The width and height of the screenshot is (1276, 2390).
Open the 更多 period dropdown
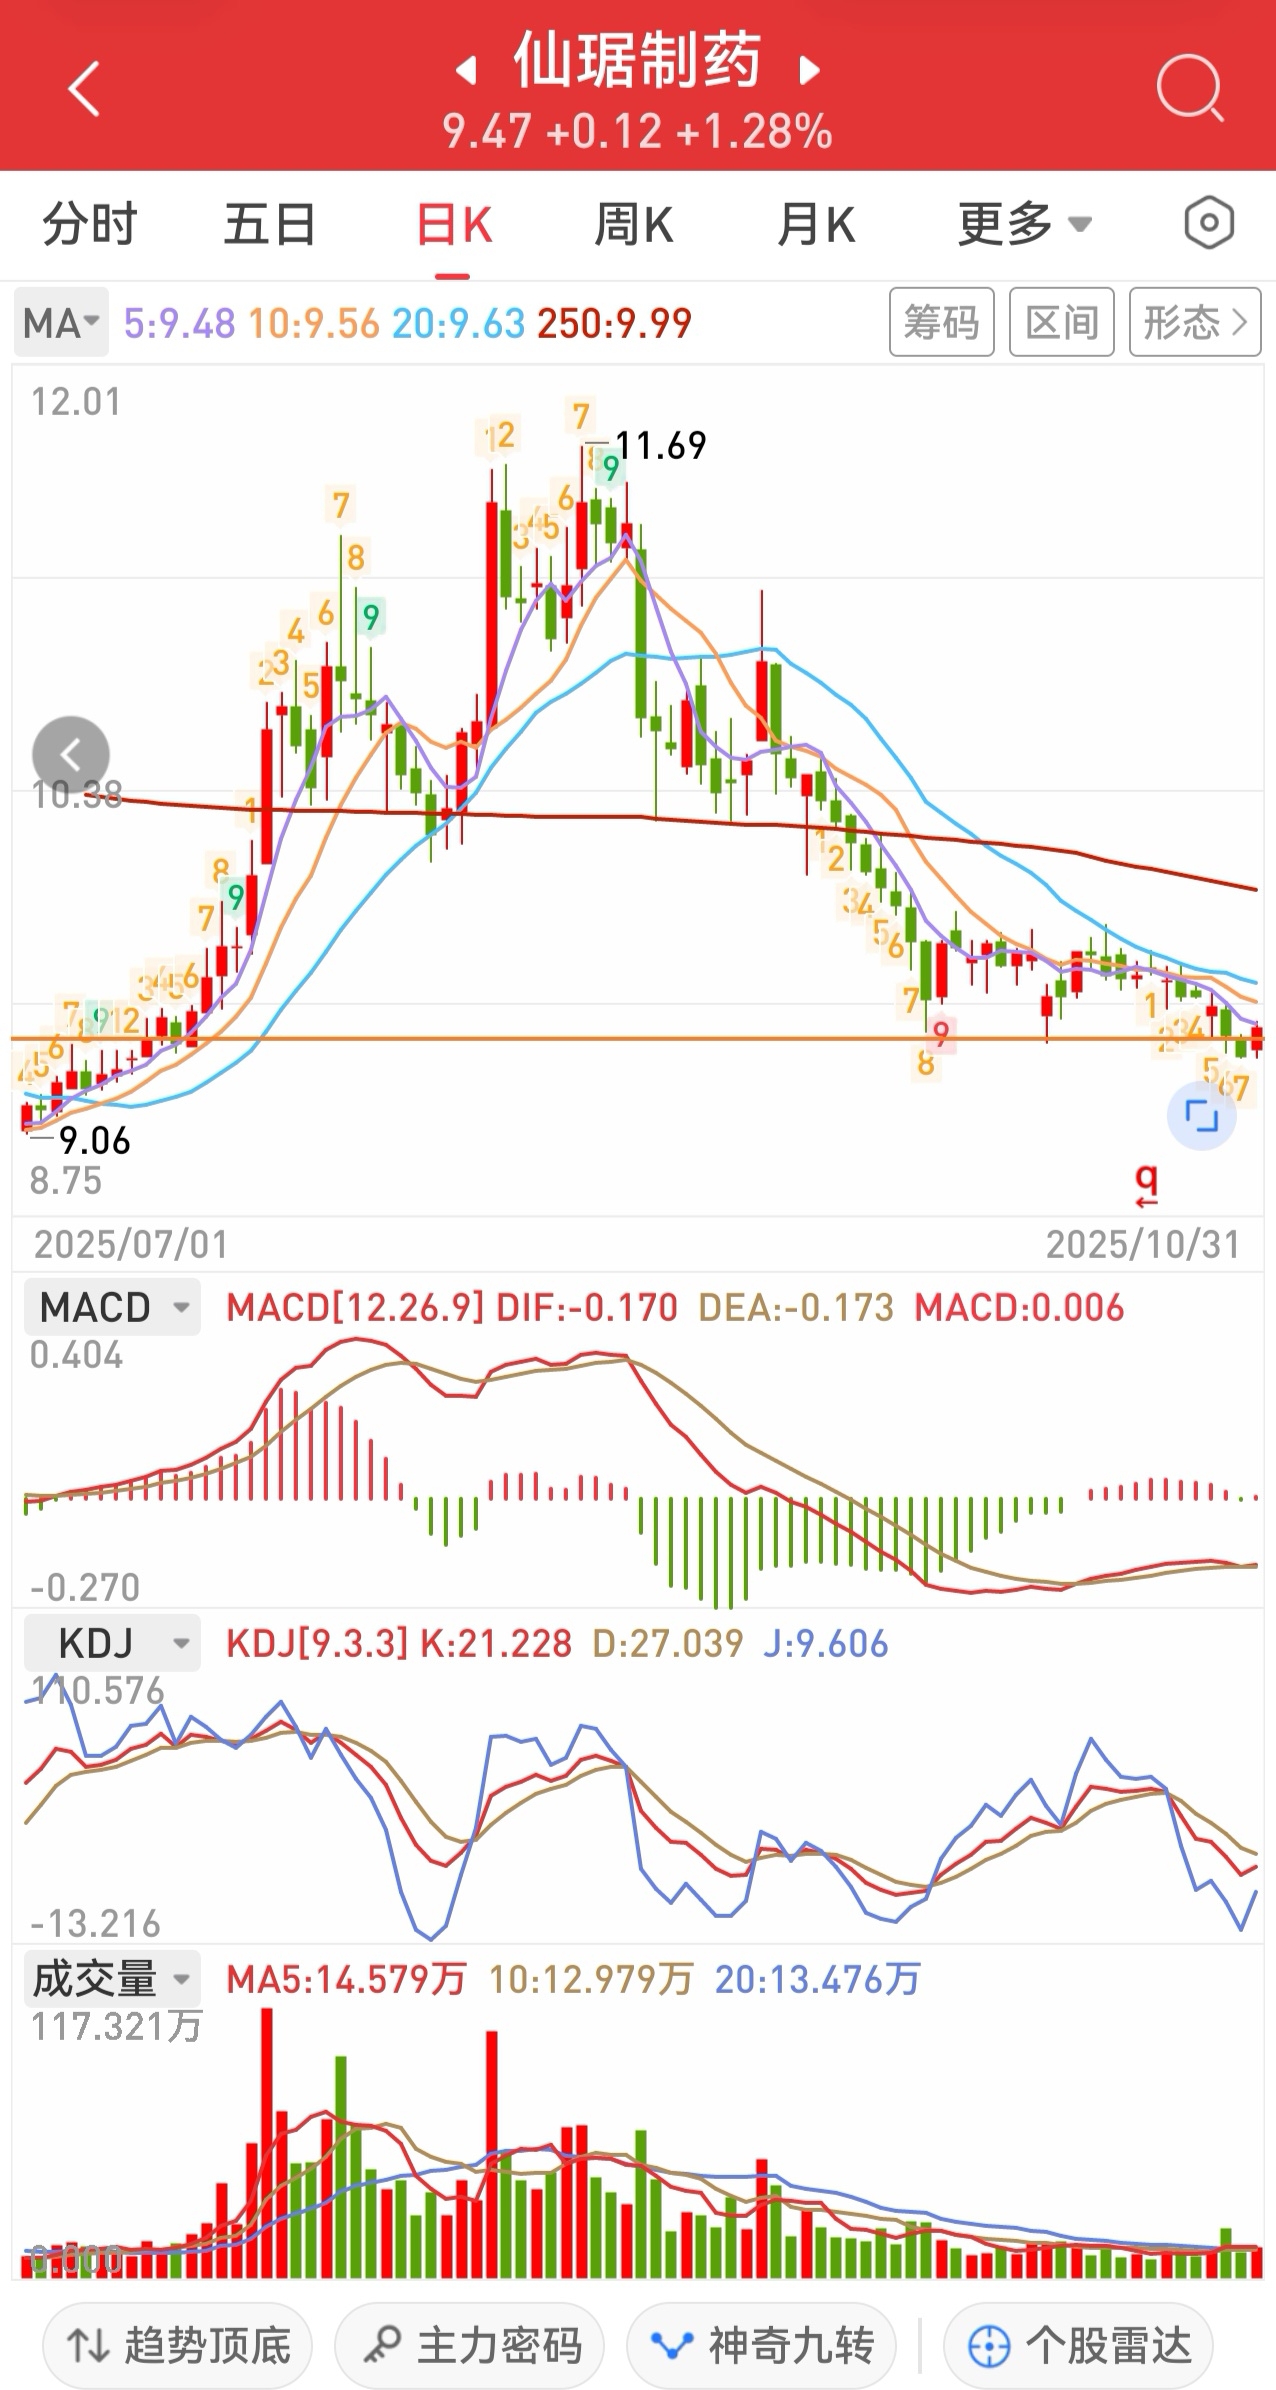coord(1024,224)
